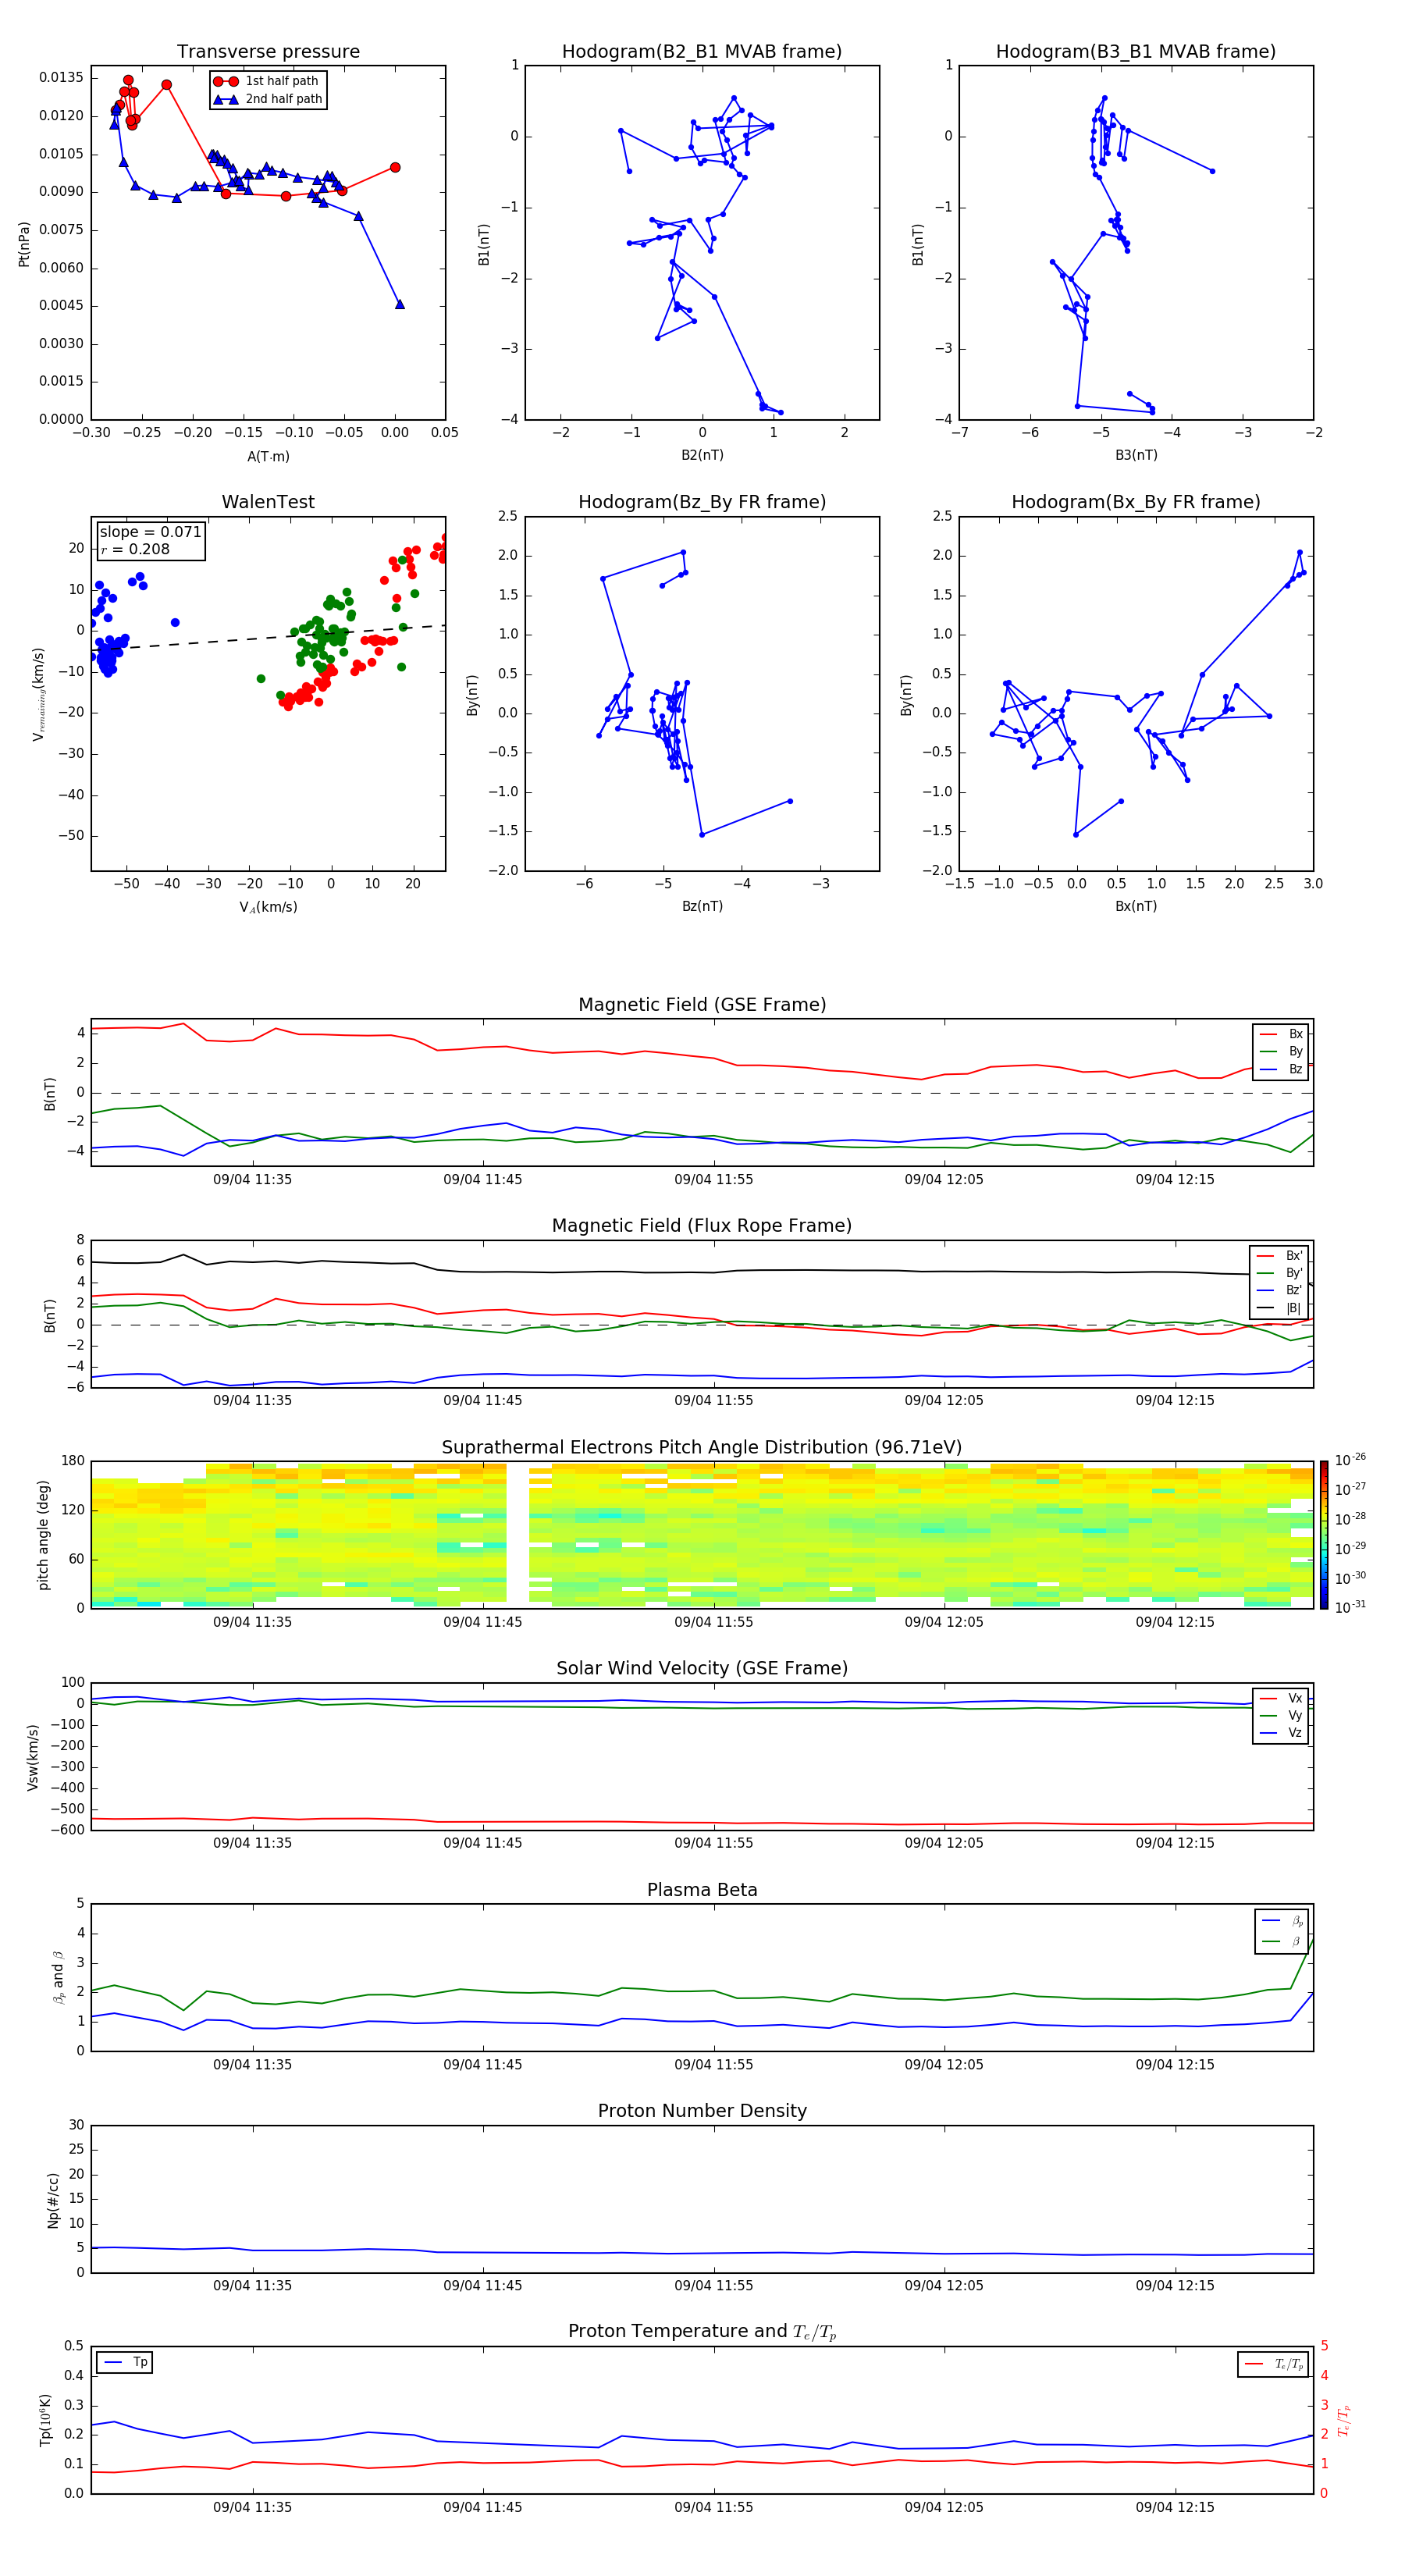Viewport: 1405px width, 2576px height.
Task: Click the 'Np(#/cc)' axis label
Action: click(x=53, y=2200)
